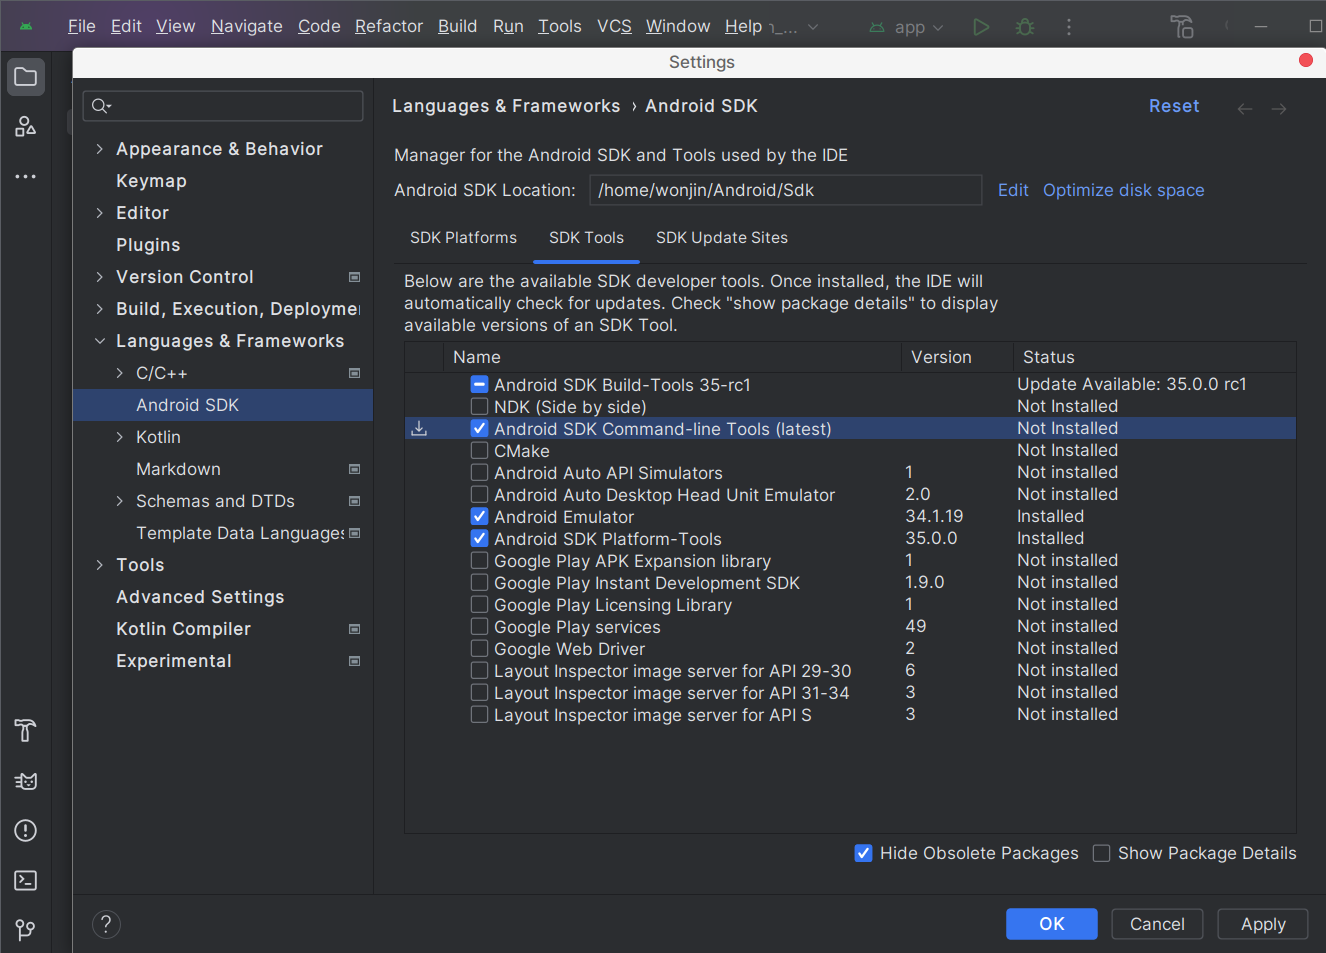Click the Android Studio logo icon
The image size is (1326, 953).
click(26, 26)
